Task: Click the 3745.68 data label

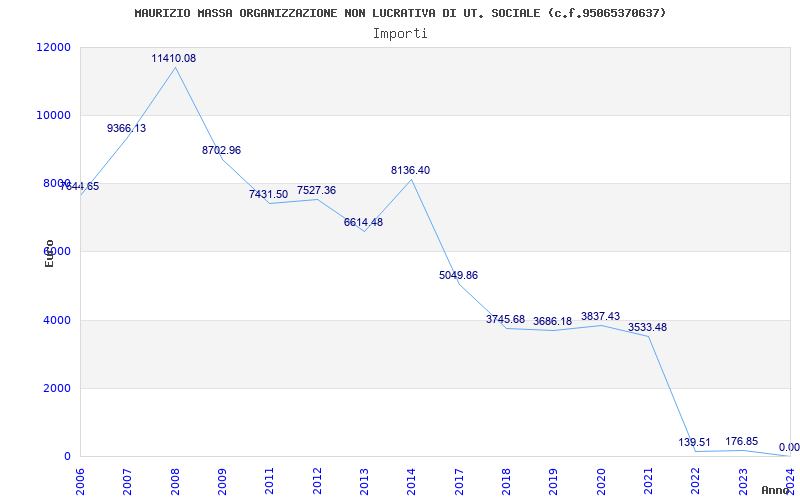Action: coord(506,320)
